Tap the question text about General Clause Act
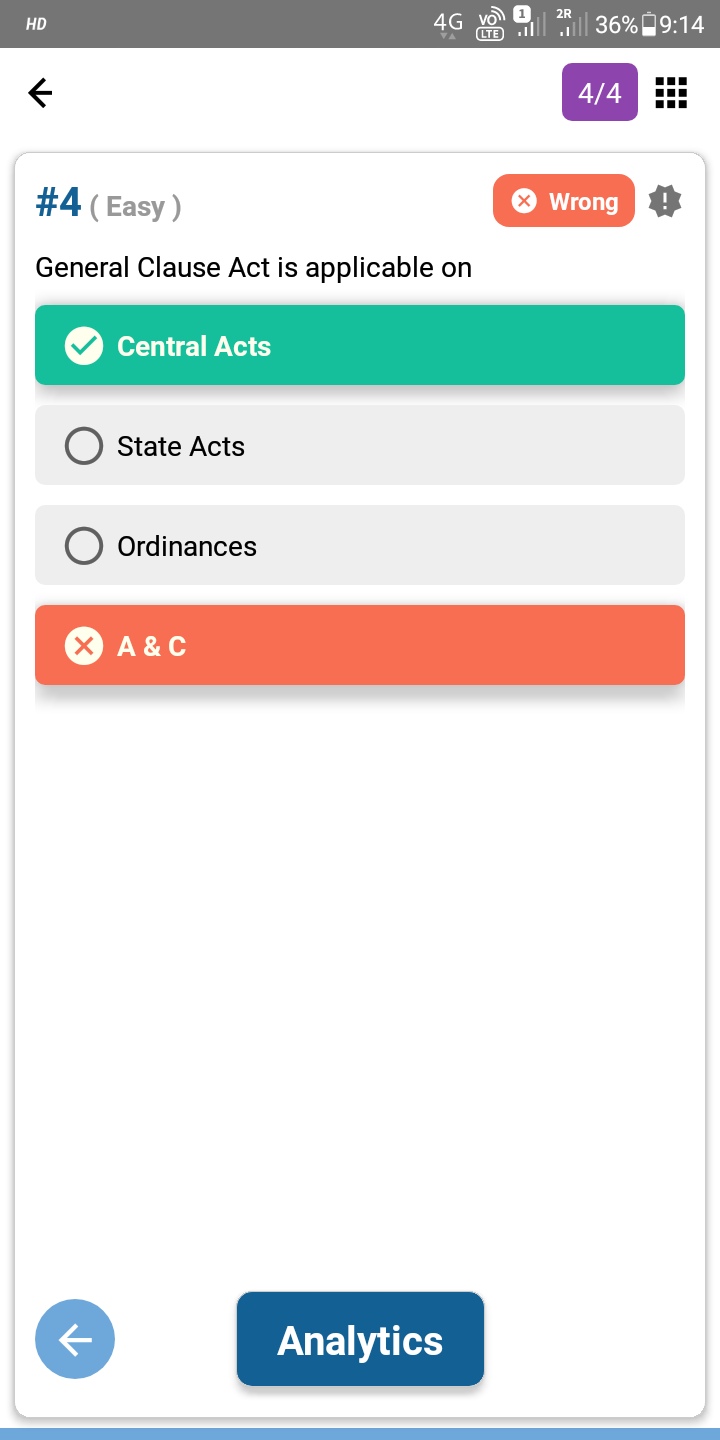 [x=253, y=268]
